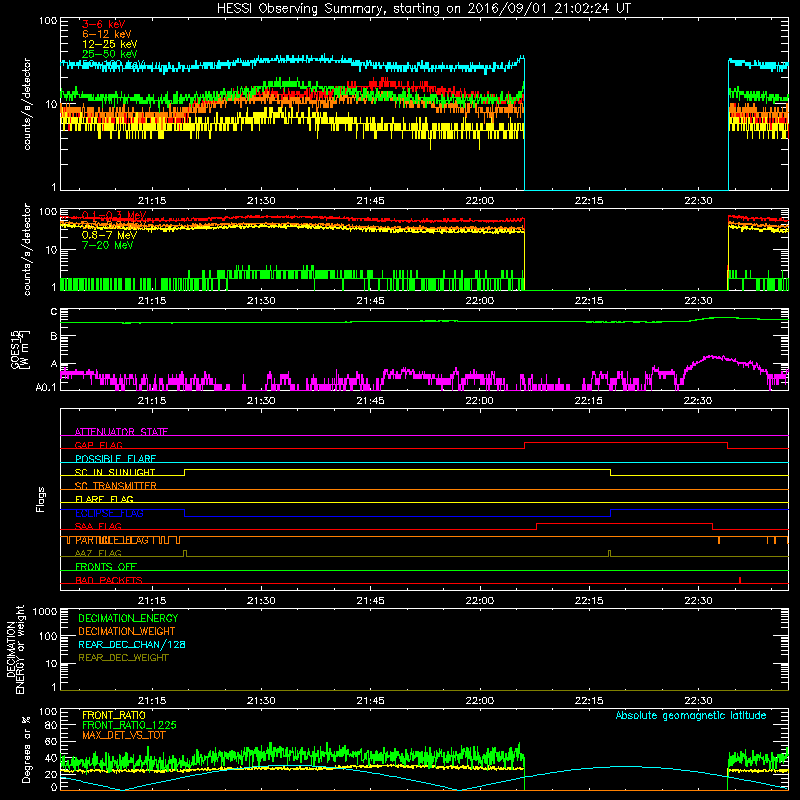
Task: Select the 25-50 keV legend label
Action: (110, 54)
